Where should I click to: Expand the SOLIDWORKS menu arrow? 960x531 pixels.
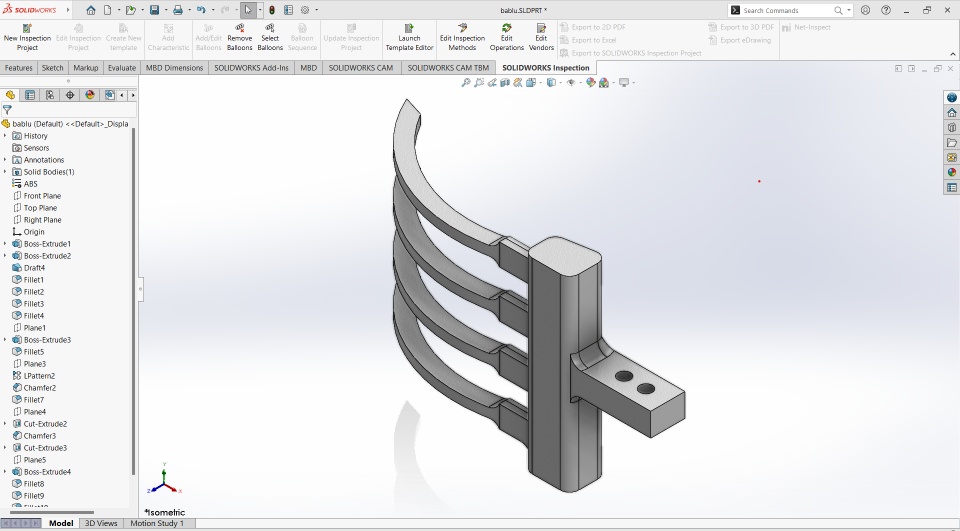(68, 10)
